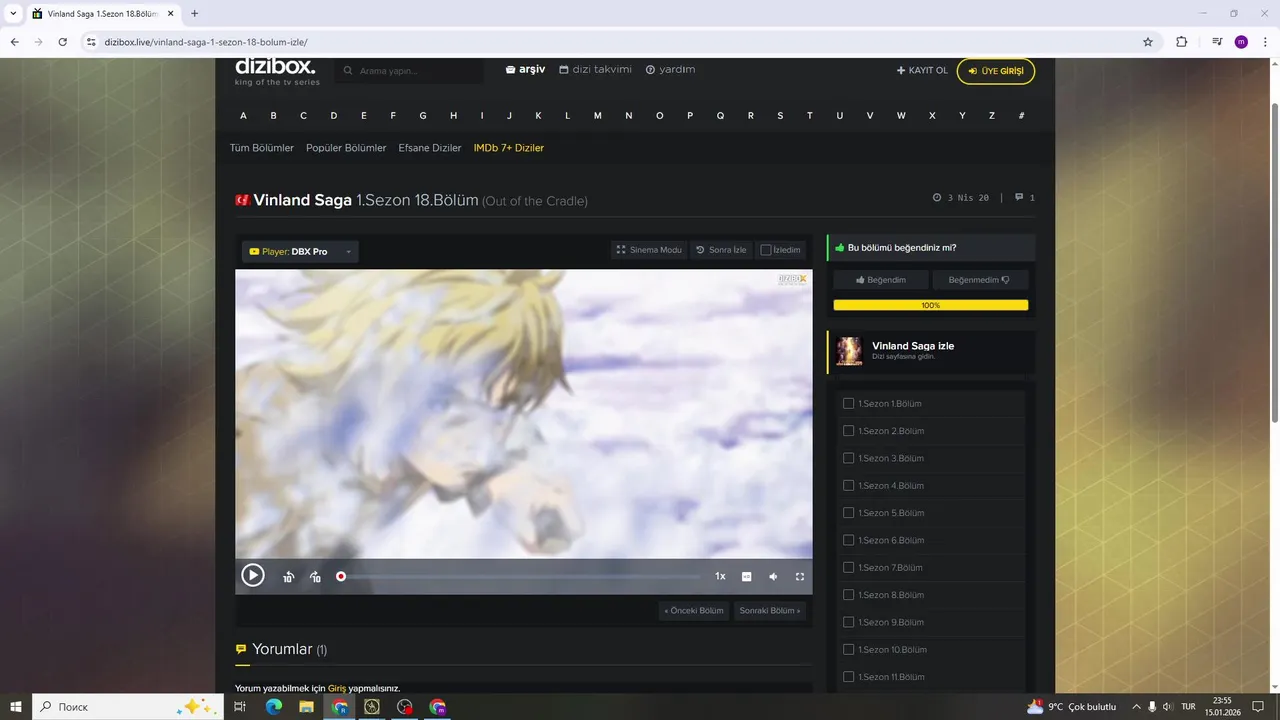The width and height of the screenshot is (1280, 720).
Task: Open the tab search dropdown arrow
Action: click(x=13, y=14)
